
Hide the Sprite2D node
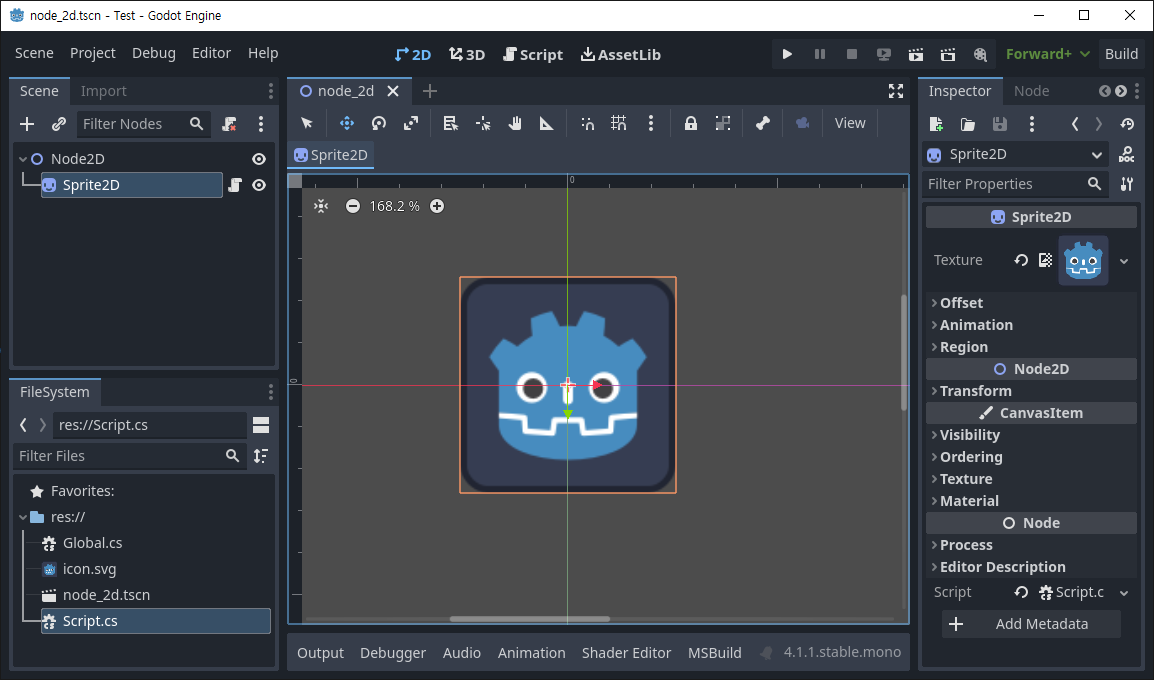click(x=259, y=185)
